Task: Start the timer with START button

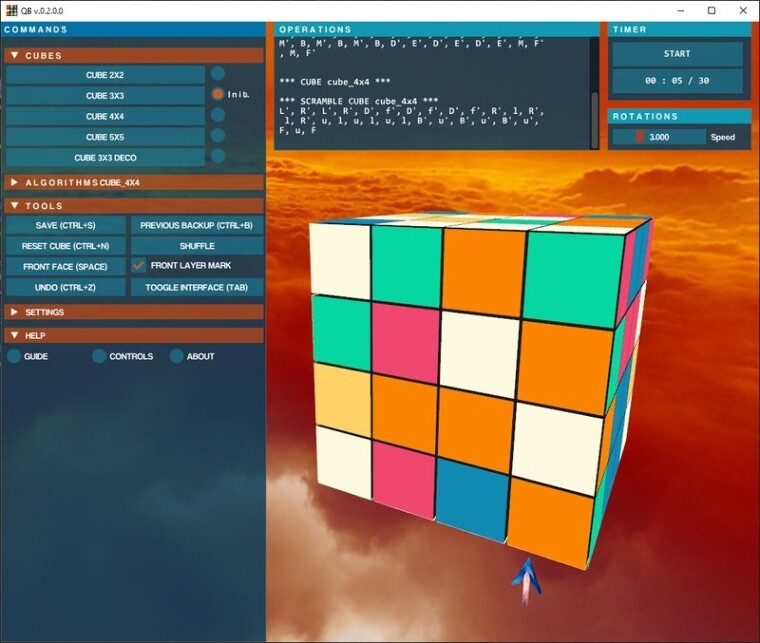Action: click(677, 54)
